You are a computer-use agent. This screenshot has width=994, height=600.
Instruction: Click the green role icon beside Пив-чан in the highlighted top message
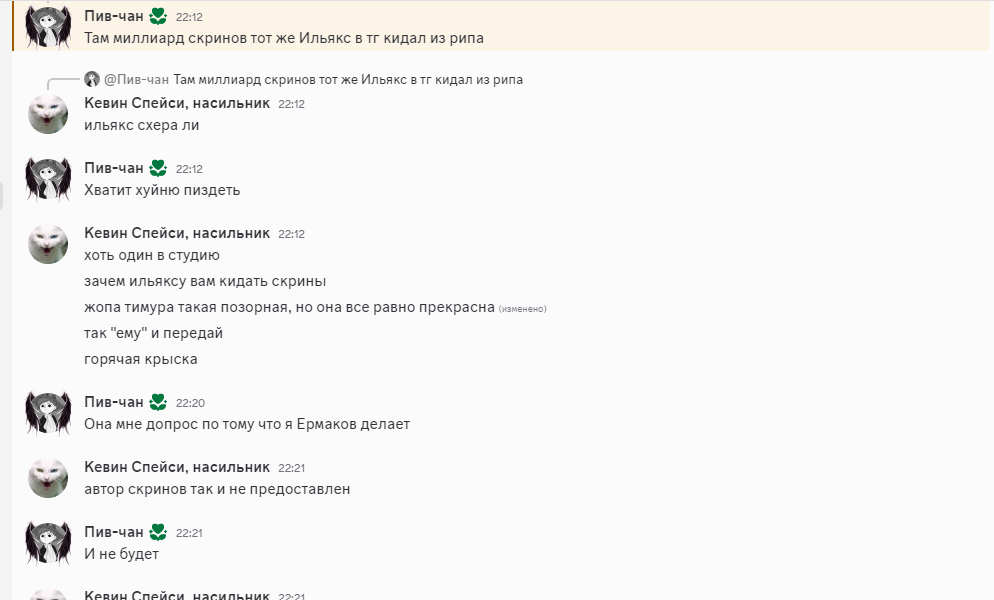click(x=158, y=16)
